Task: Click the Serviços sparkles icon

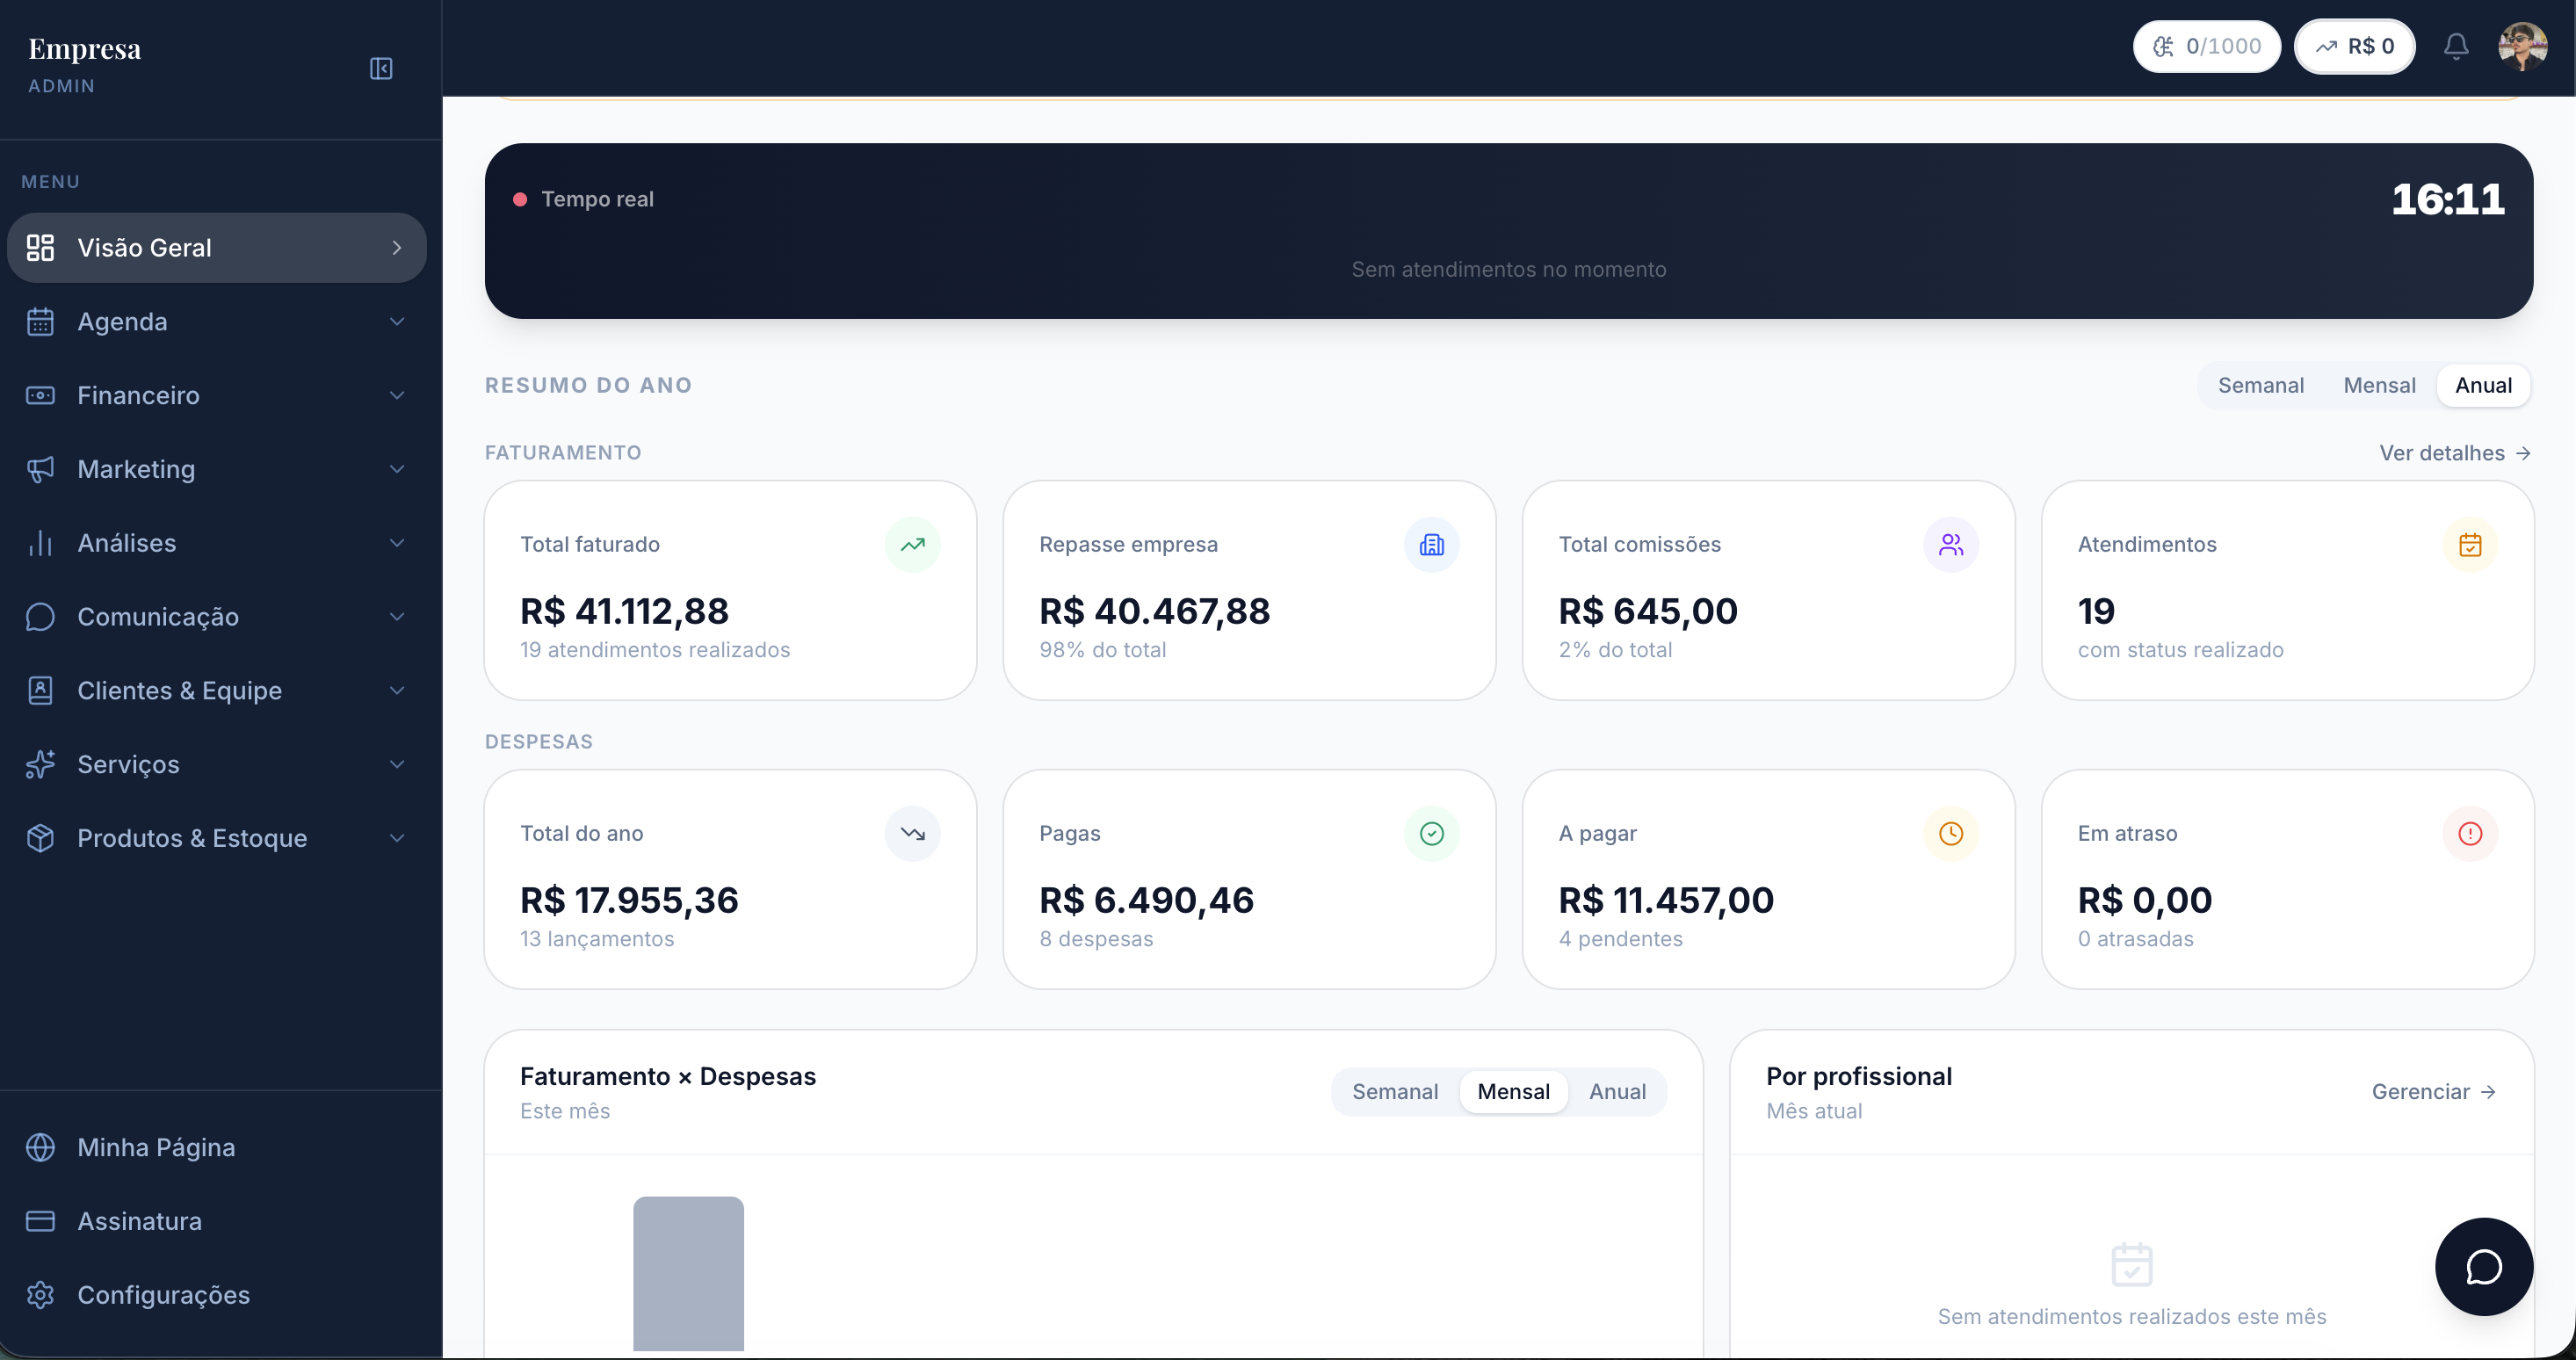Action: tap(40, 764)
